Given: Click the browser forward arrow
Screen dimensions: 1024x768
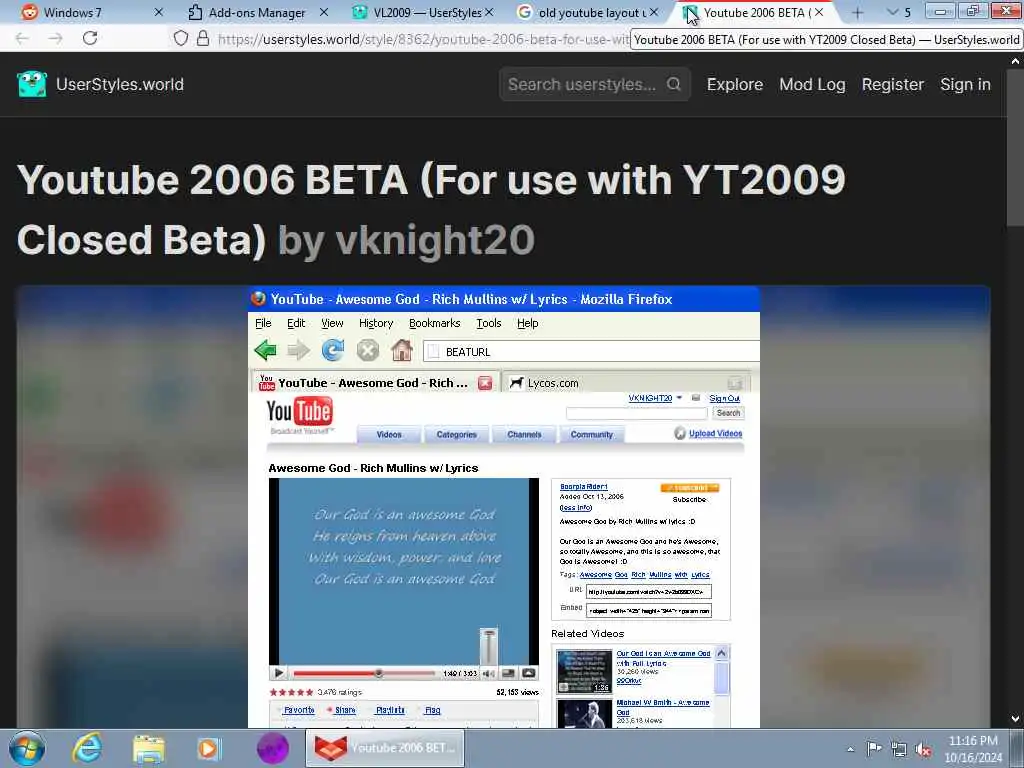Looking at the screenshot, I should click(56, 39).
